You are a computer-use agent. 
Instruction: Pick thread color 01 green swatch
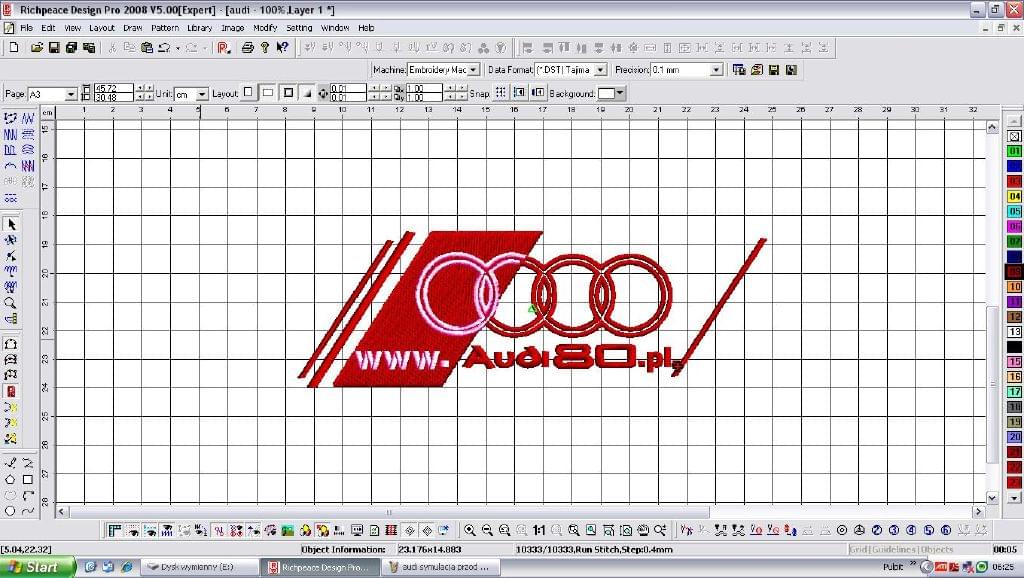click(x=1014, y=152)
